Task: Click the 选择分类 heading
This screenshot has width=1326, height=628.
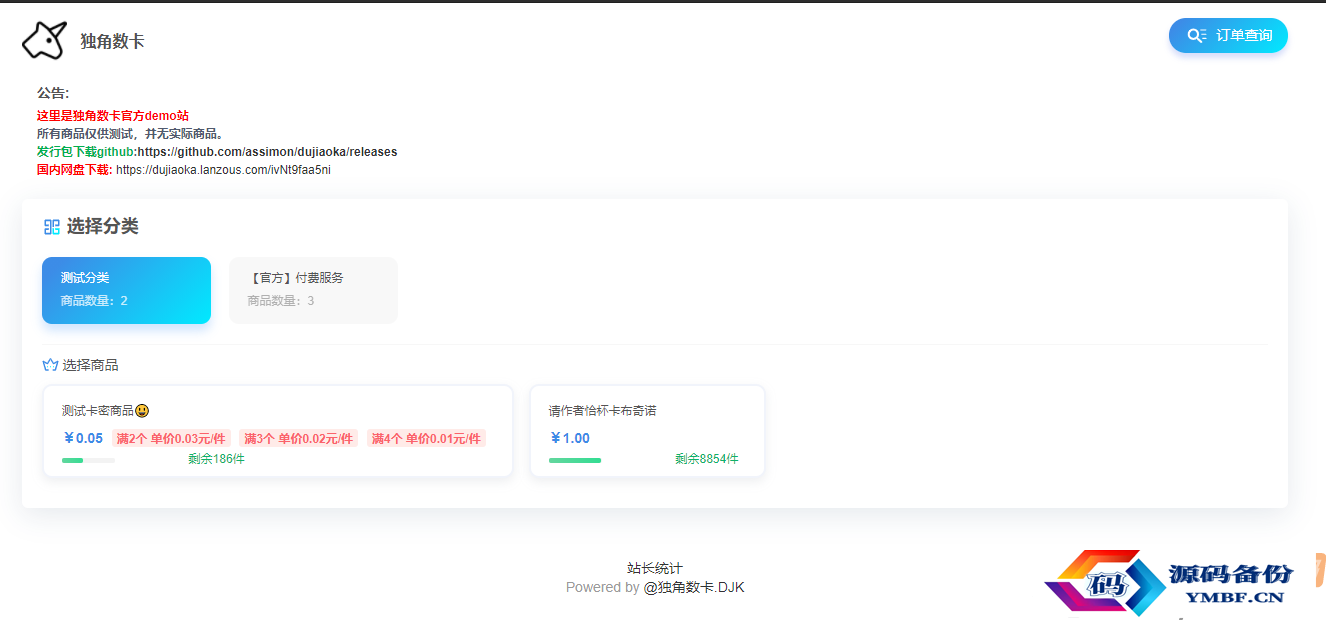Action: tap(103, 227)
